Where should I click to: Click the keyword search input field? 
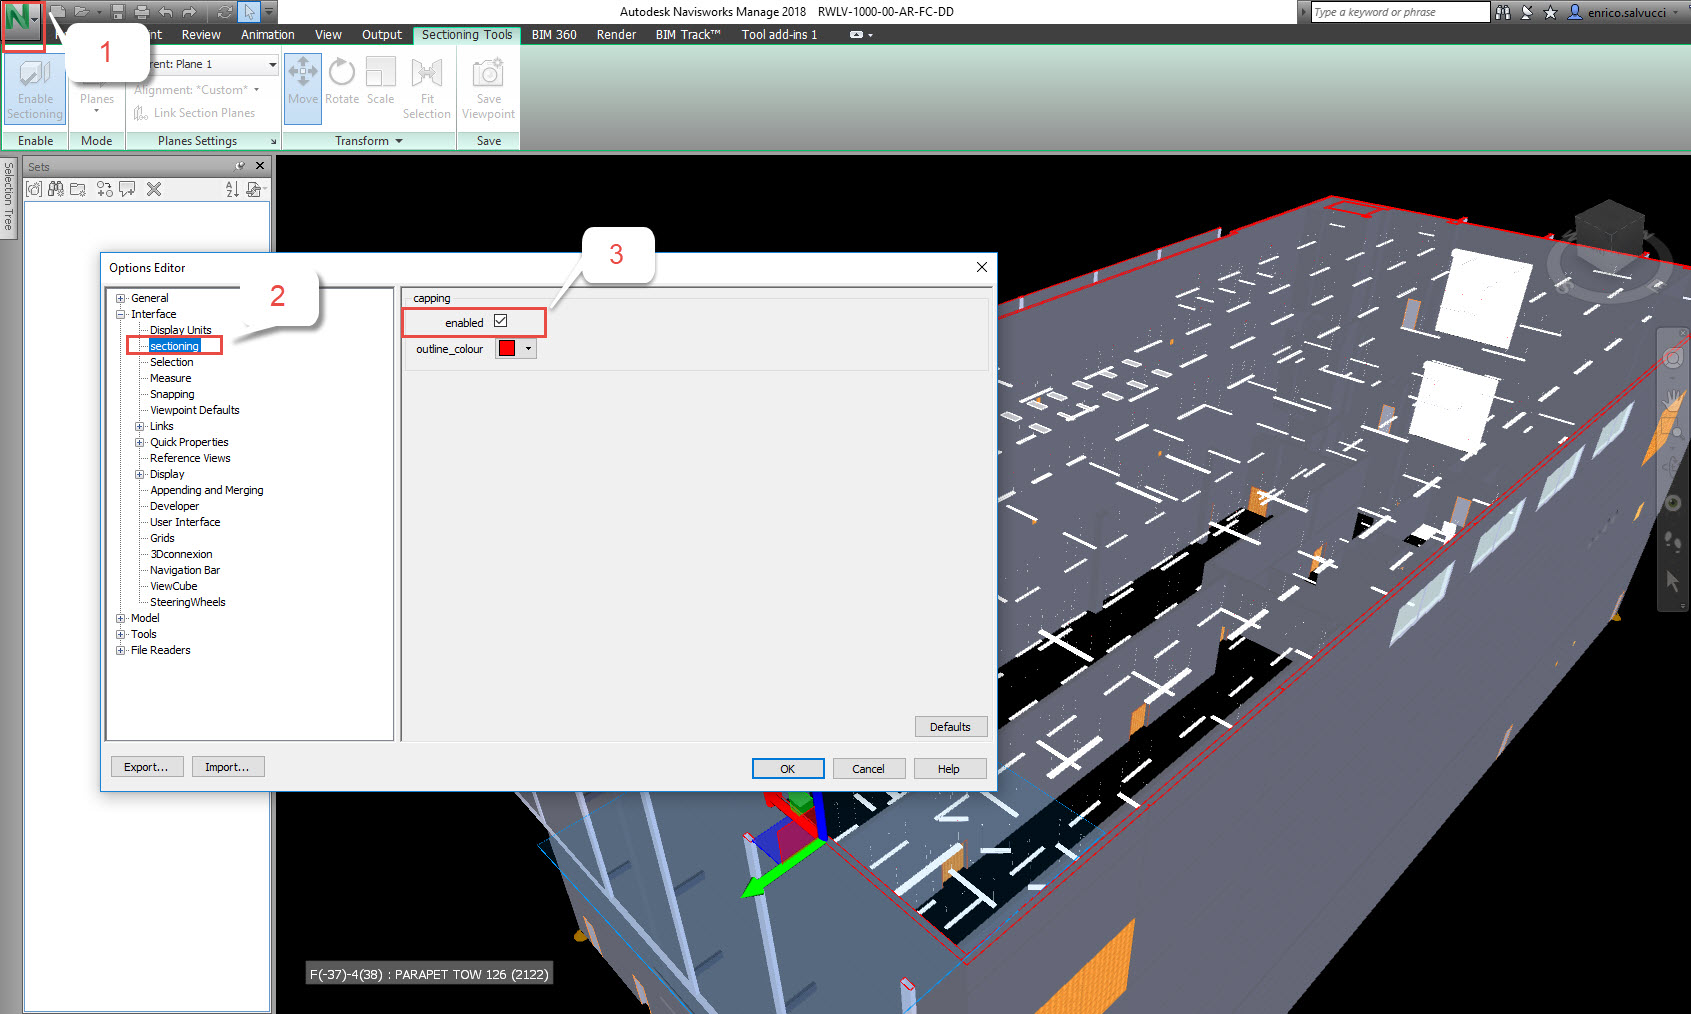[x=1399, y=12]
